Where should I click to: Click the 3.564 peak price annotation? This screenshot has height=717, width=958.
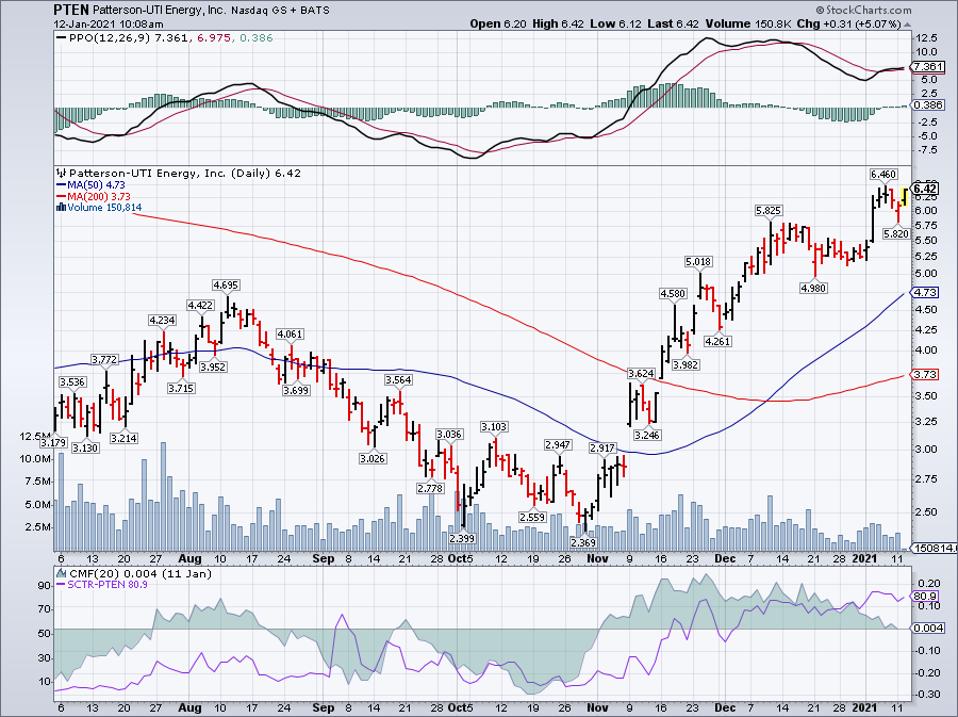pyautogui.click(x=398, y=380)
